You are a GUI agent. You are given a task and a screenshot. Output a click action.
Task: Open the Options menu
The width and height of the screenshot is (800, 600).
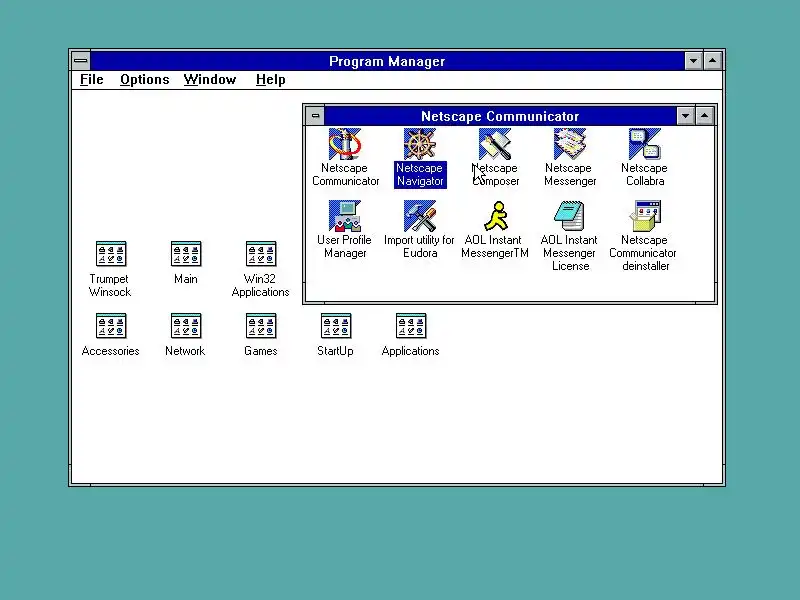[144, 80]
